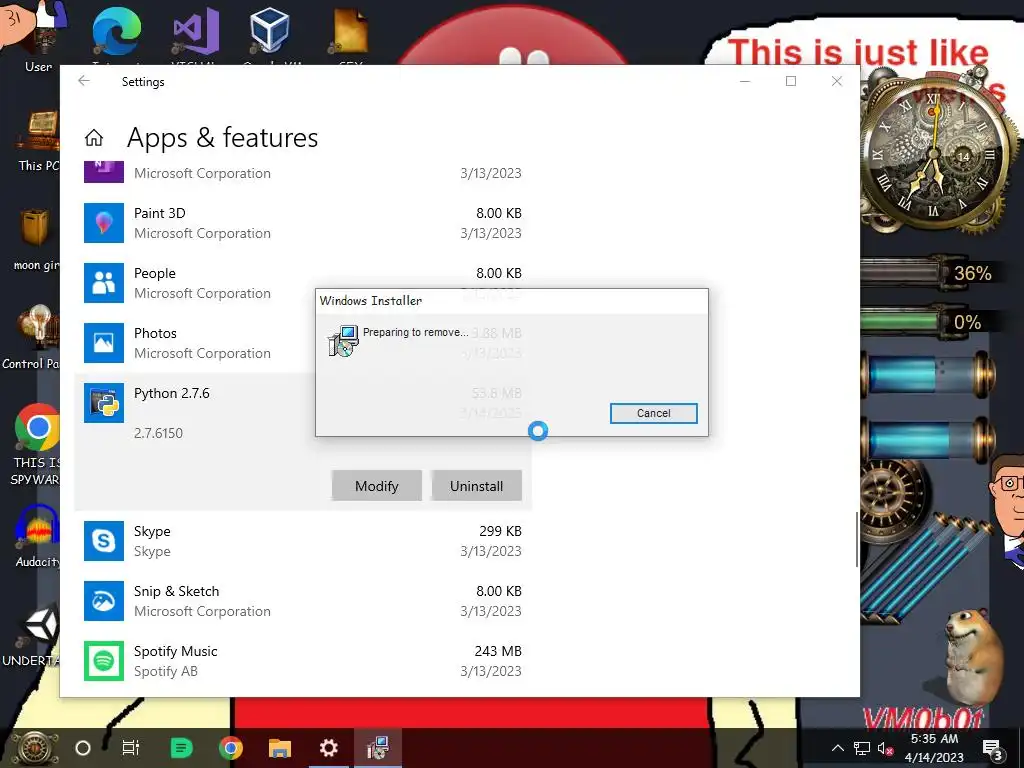Click Modify for Python 2.7.6
The width and height of the screenshot is (1024, 768).
(x=376, y=486)
